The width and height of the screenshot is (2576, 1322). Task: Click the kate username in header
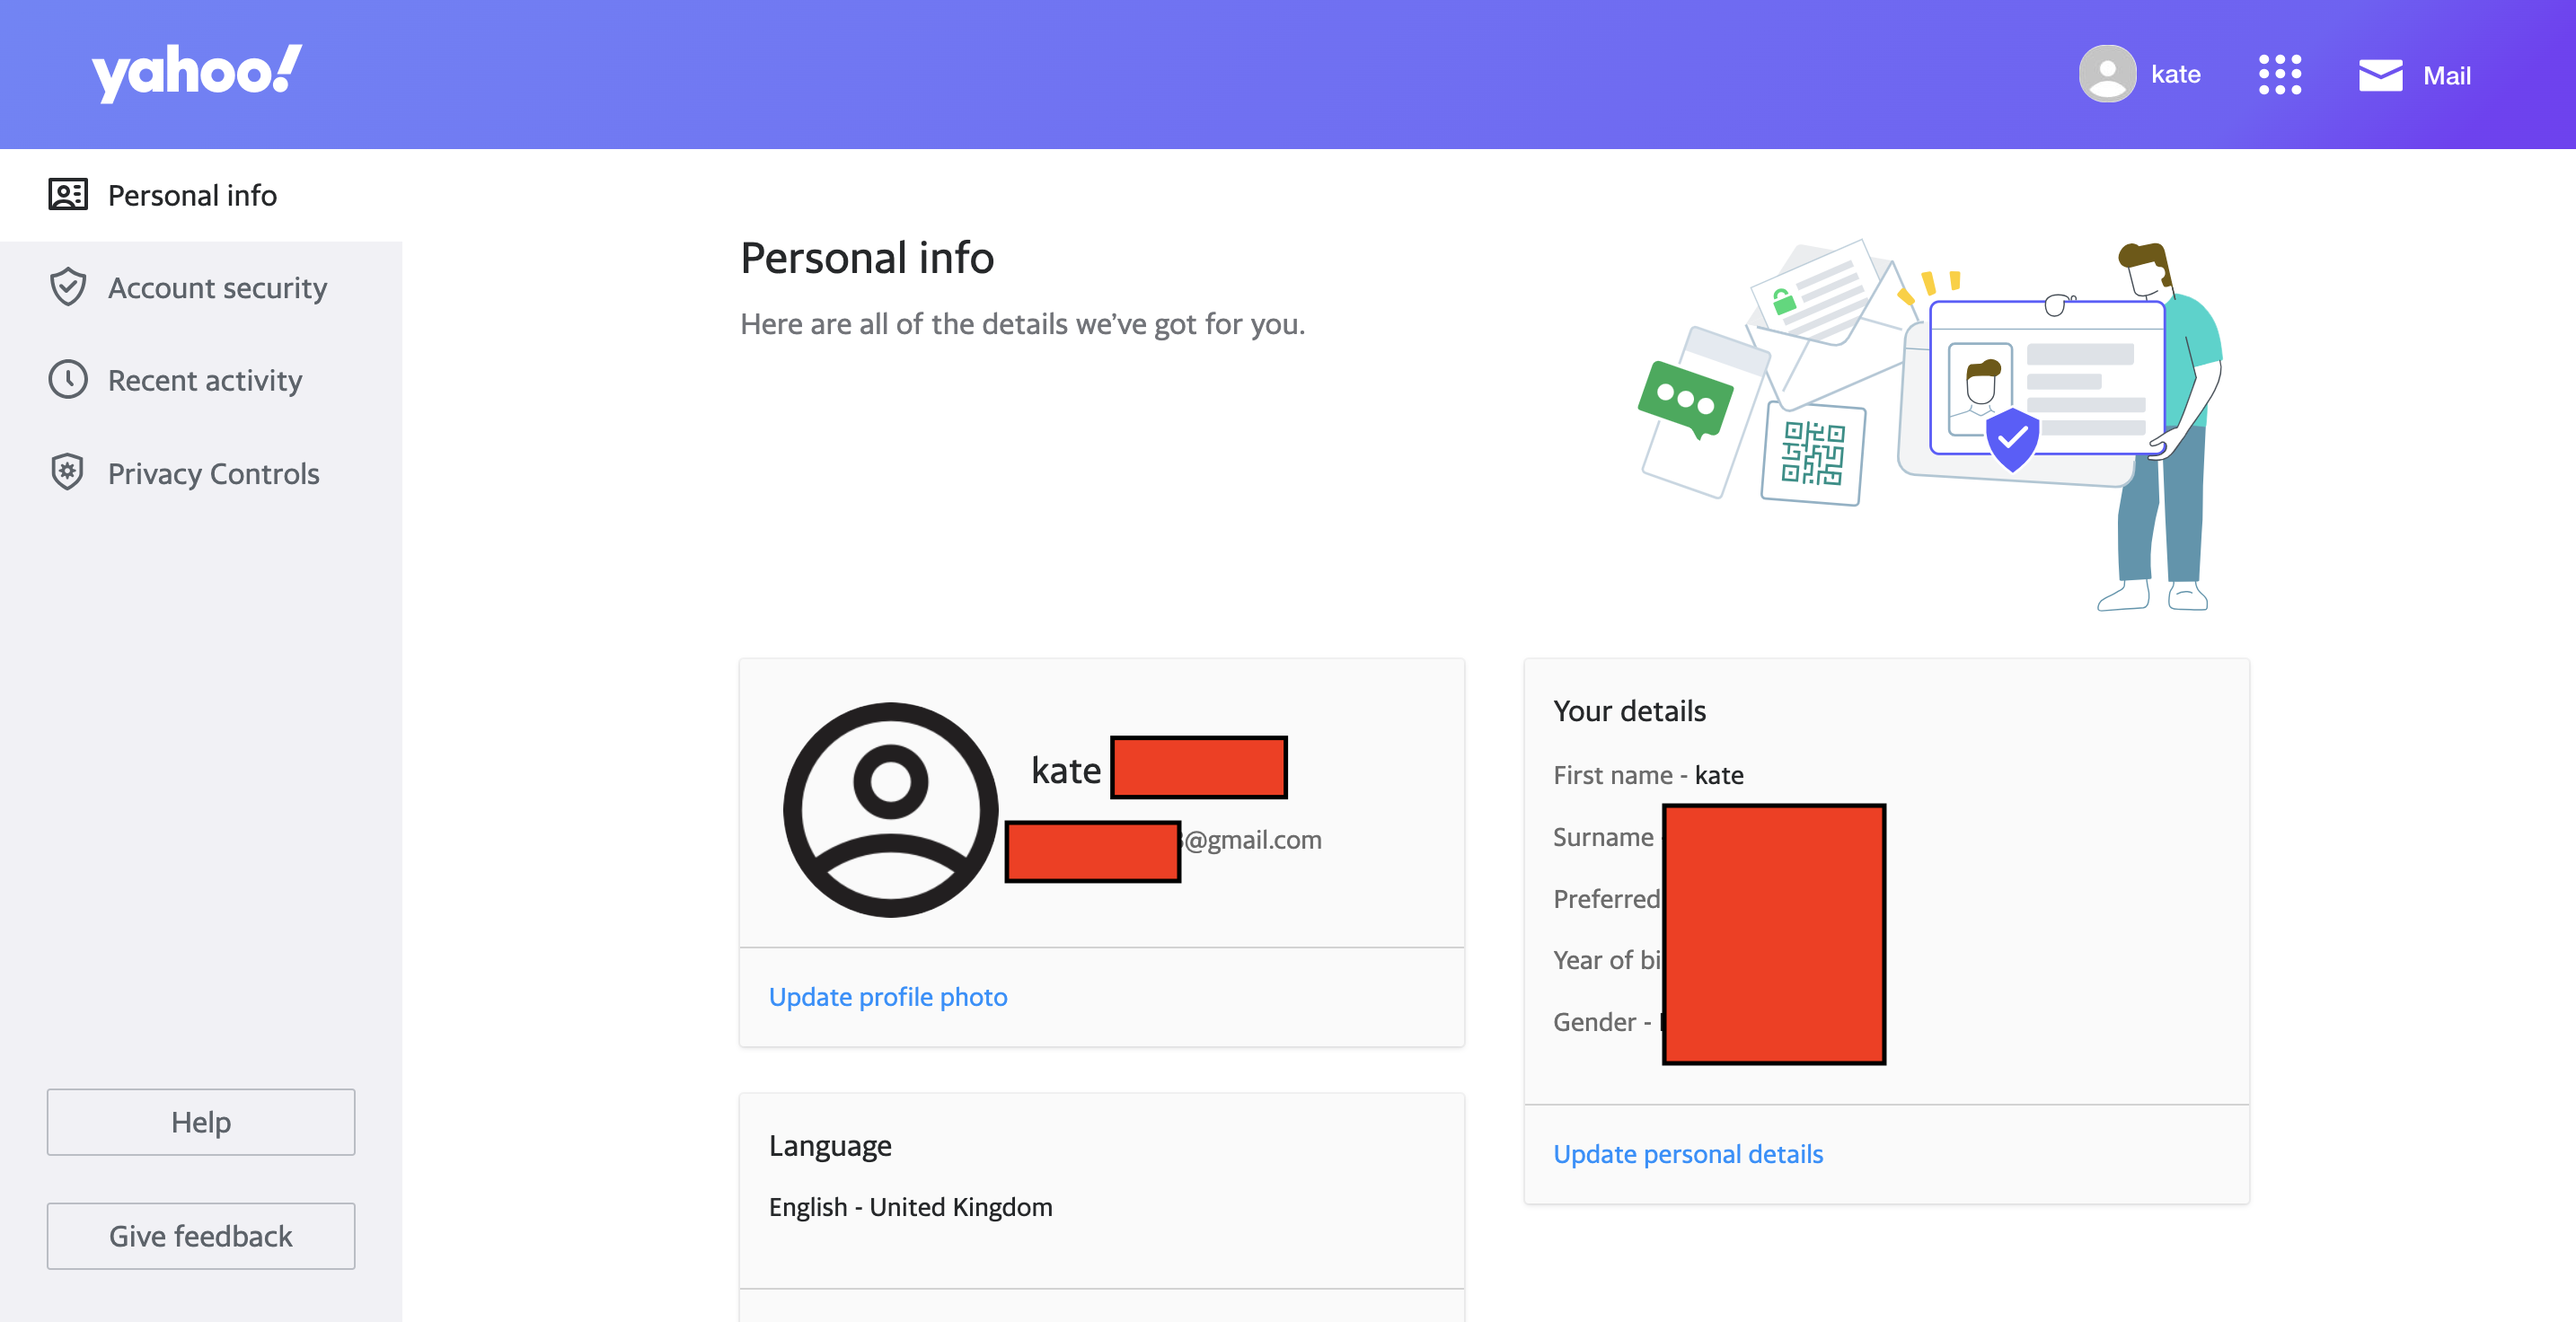point(2175,75)
